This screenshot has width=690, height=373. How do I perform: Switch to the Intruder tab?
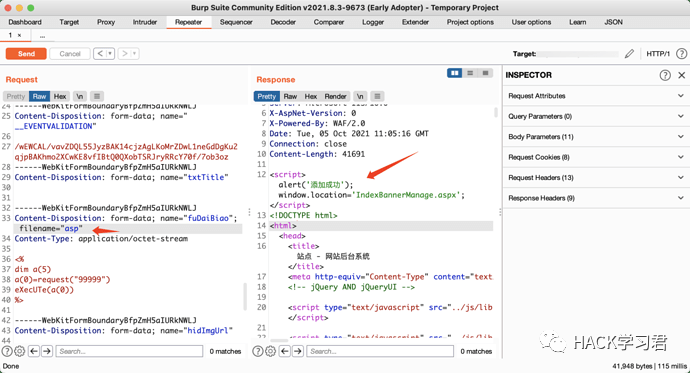(x=145, y=22)
